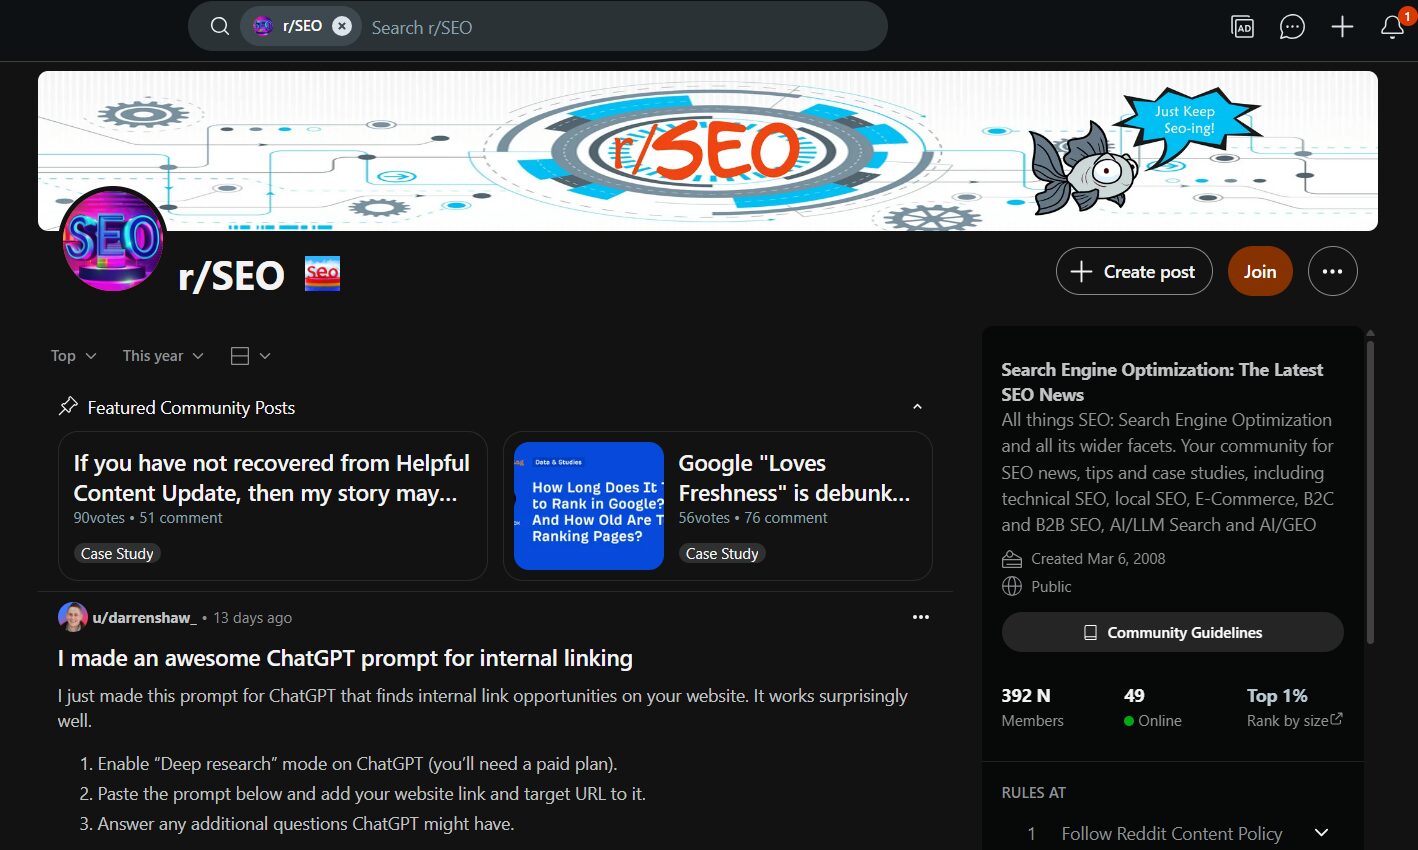Open the Google Loves Freshness thumbnail
This screenshot has width=1418, height=850.
(589, 506)
